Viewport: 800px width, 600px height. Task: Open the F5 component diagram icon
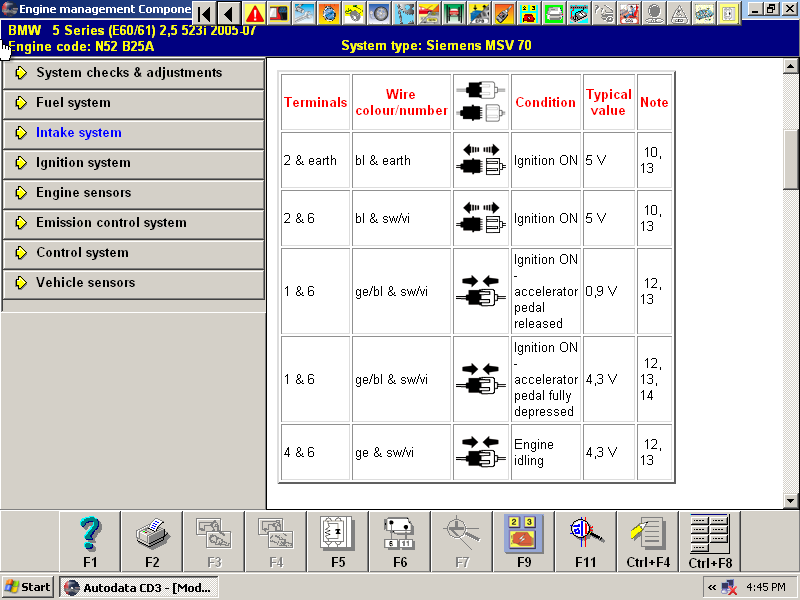[338, 541]
